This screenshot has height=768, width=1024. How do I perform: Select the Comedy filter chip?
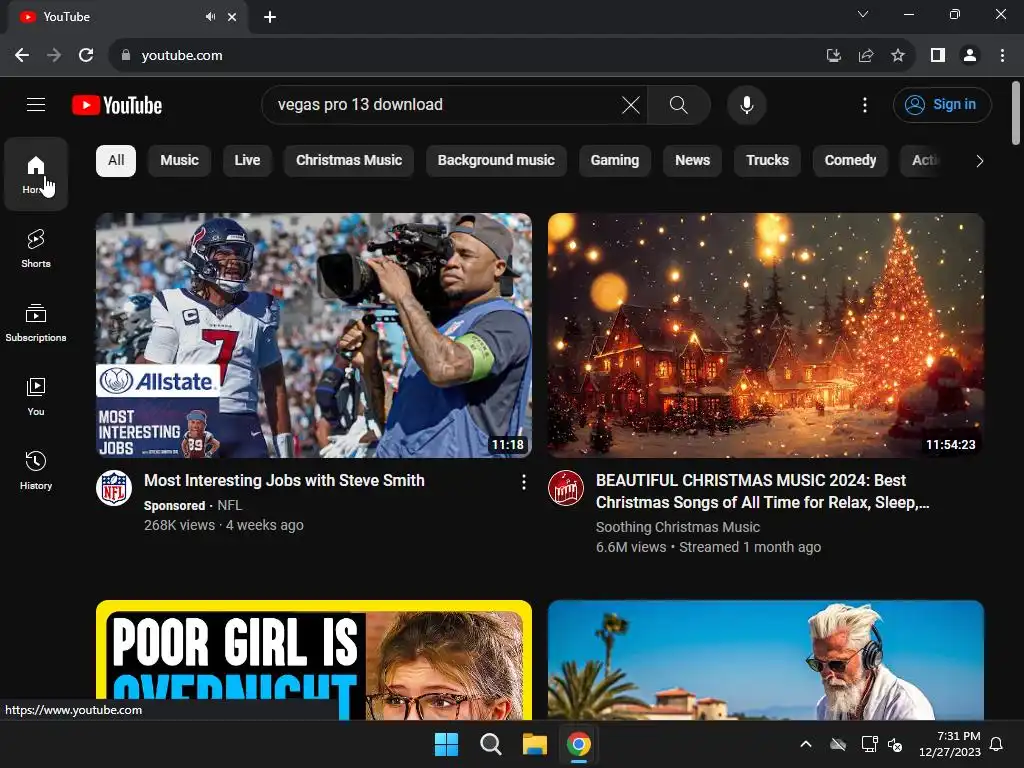coord(850,161)
